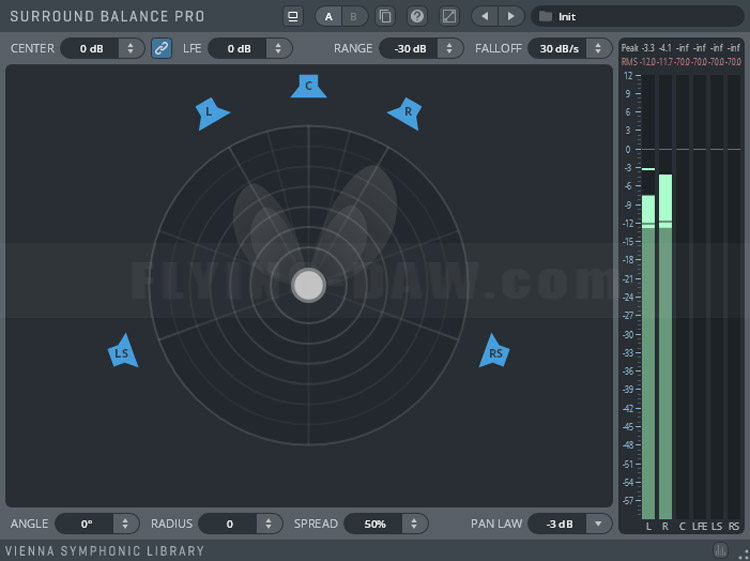This screenshot has height=561, width=750.
Task: Select the RS surround speaker icon
Action: [x=495, y=352]
